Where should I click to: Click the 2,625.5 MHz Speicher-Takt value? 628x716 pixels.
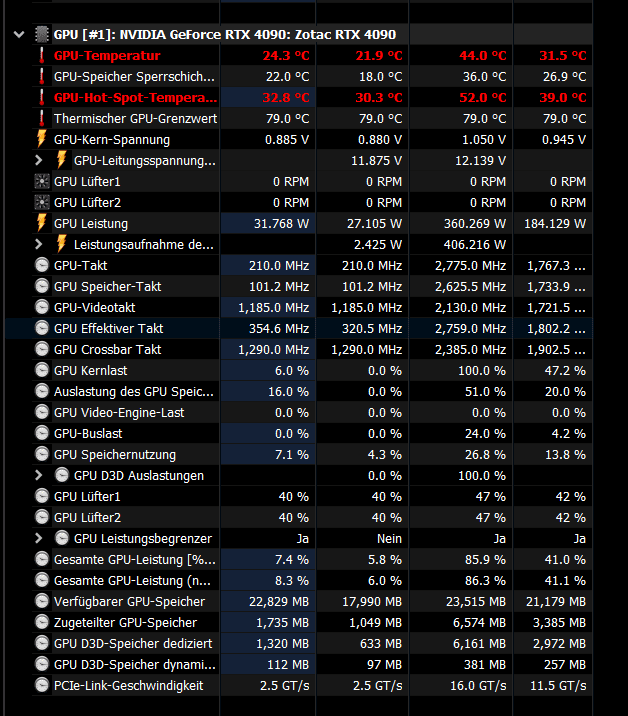tap(470, 287)
